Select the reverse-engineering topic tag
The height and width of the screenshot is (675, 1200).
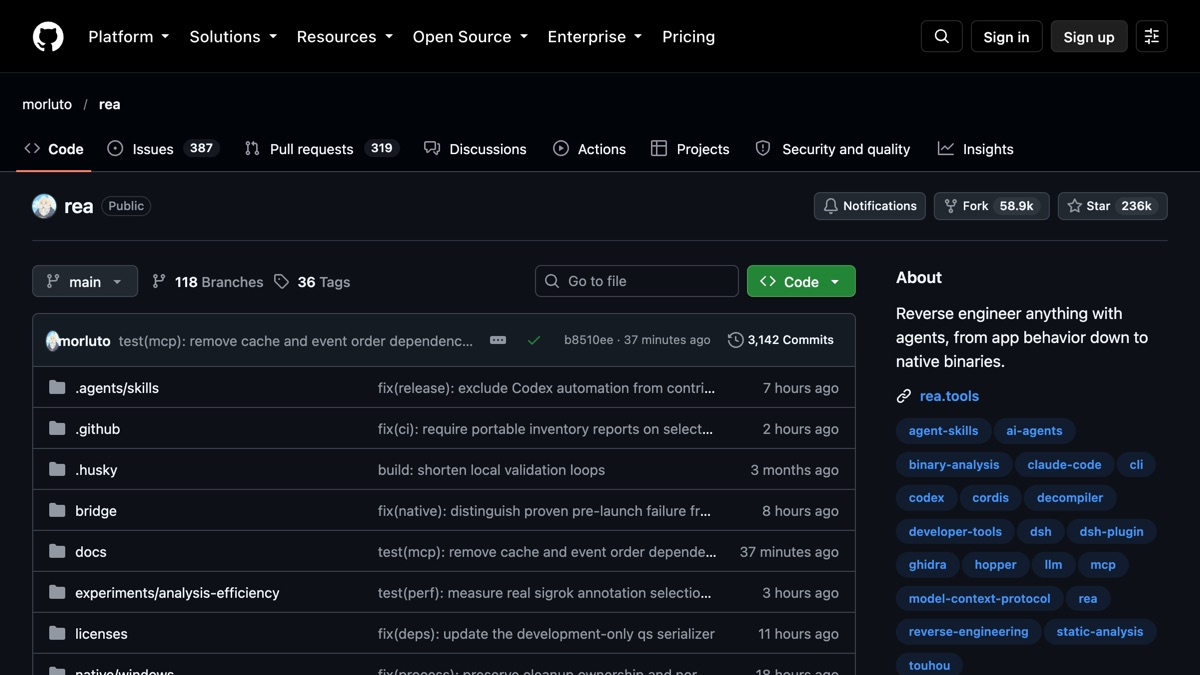pos(968,632)
